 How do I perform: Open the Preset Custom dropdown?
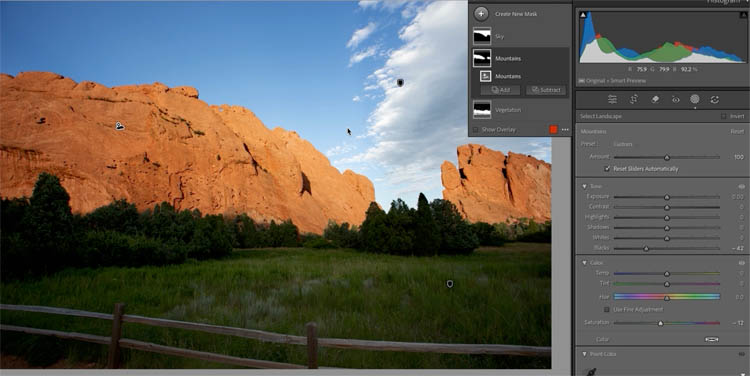pyautogui.click(x=623, y=144)
